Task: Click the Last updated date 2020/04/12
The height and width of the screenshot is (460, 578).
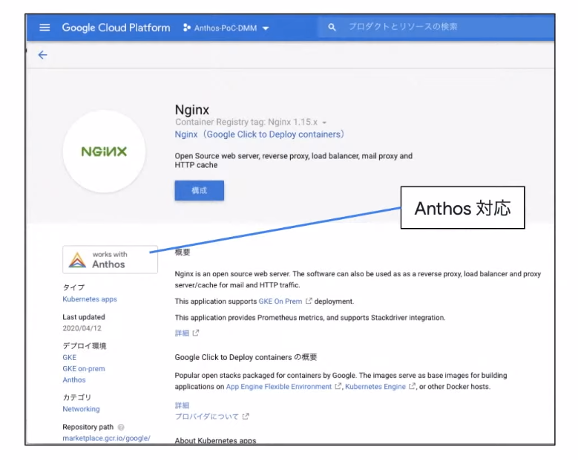Action: [82, 328]
